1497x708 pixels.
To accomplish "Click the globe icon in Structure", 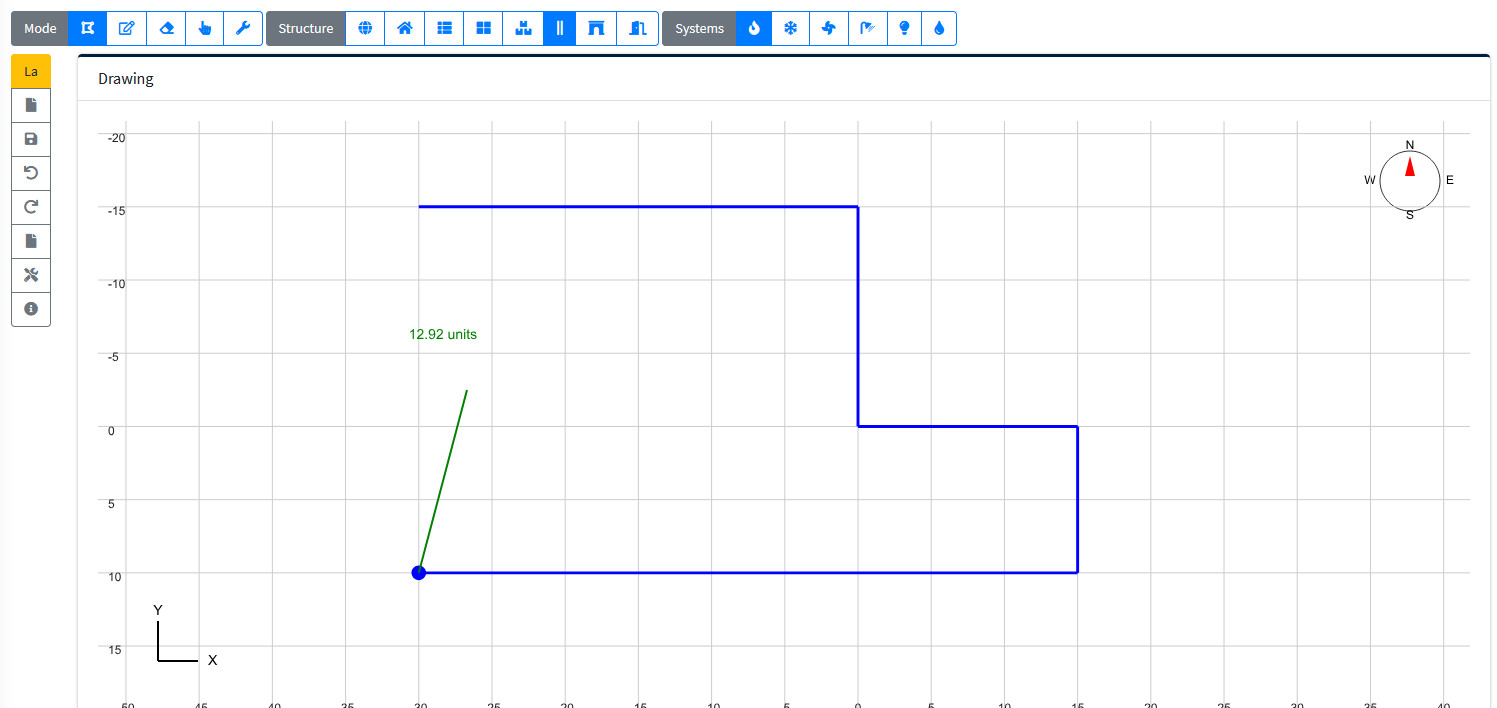I will [365, 28].
